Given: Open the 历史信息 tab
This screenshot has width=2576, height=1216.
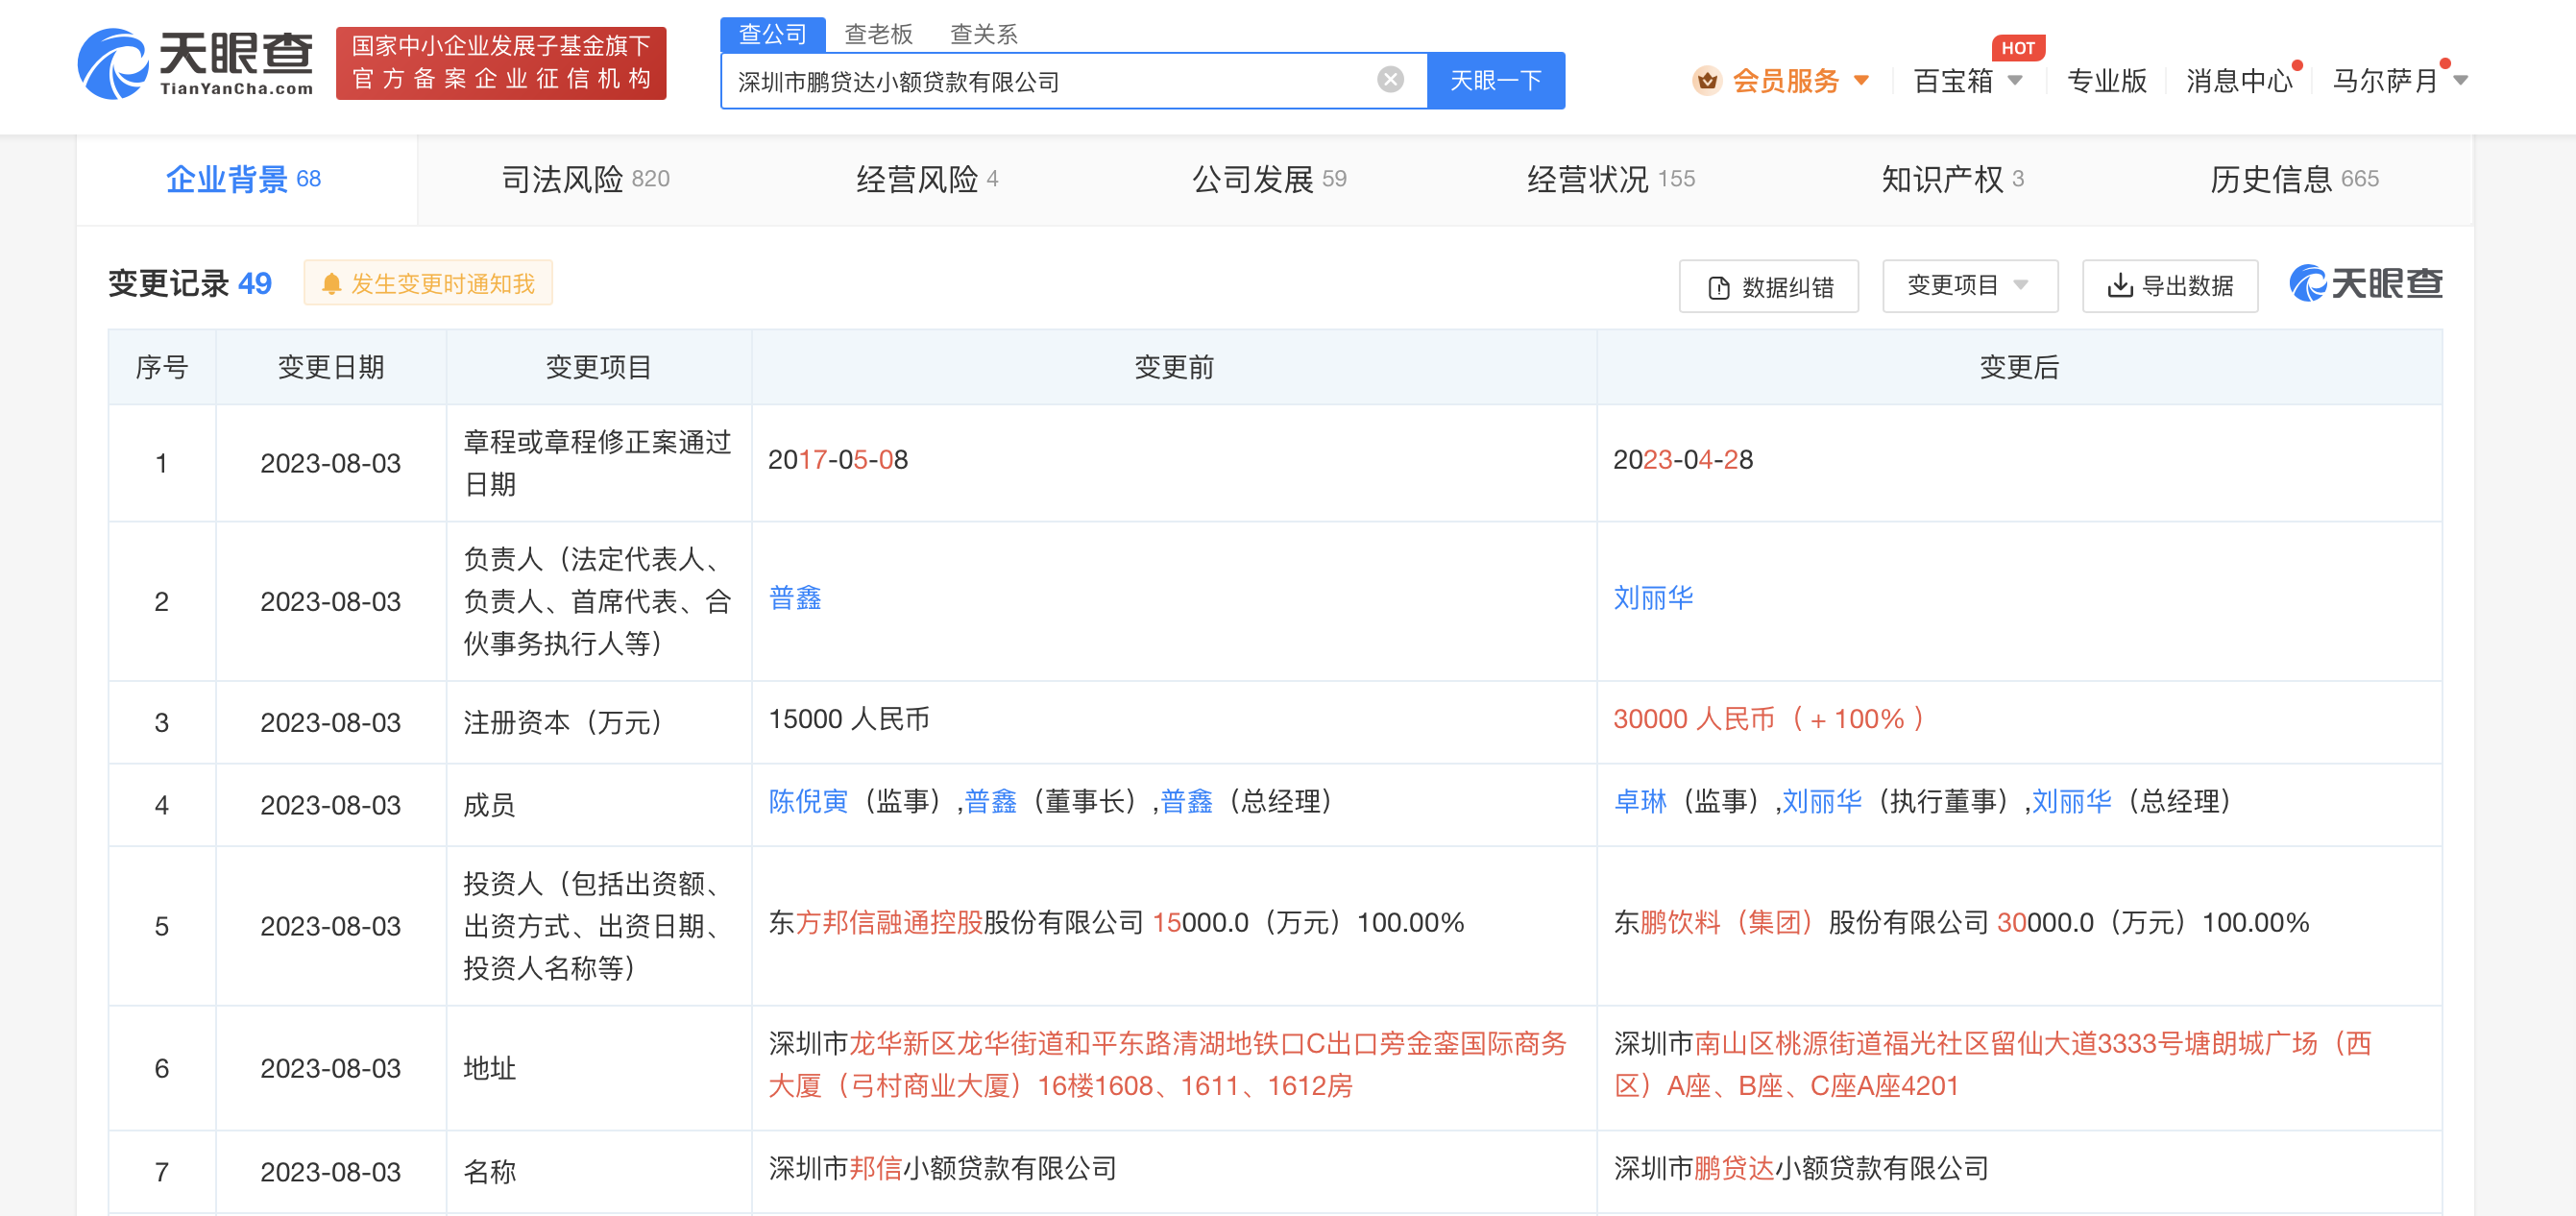Looking at the screenshot, I should (2293, 179).
